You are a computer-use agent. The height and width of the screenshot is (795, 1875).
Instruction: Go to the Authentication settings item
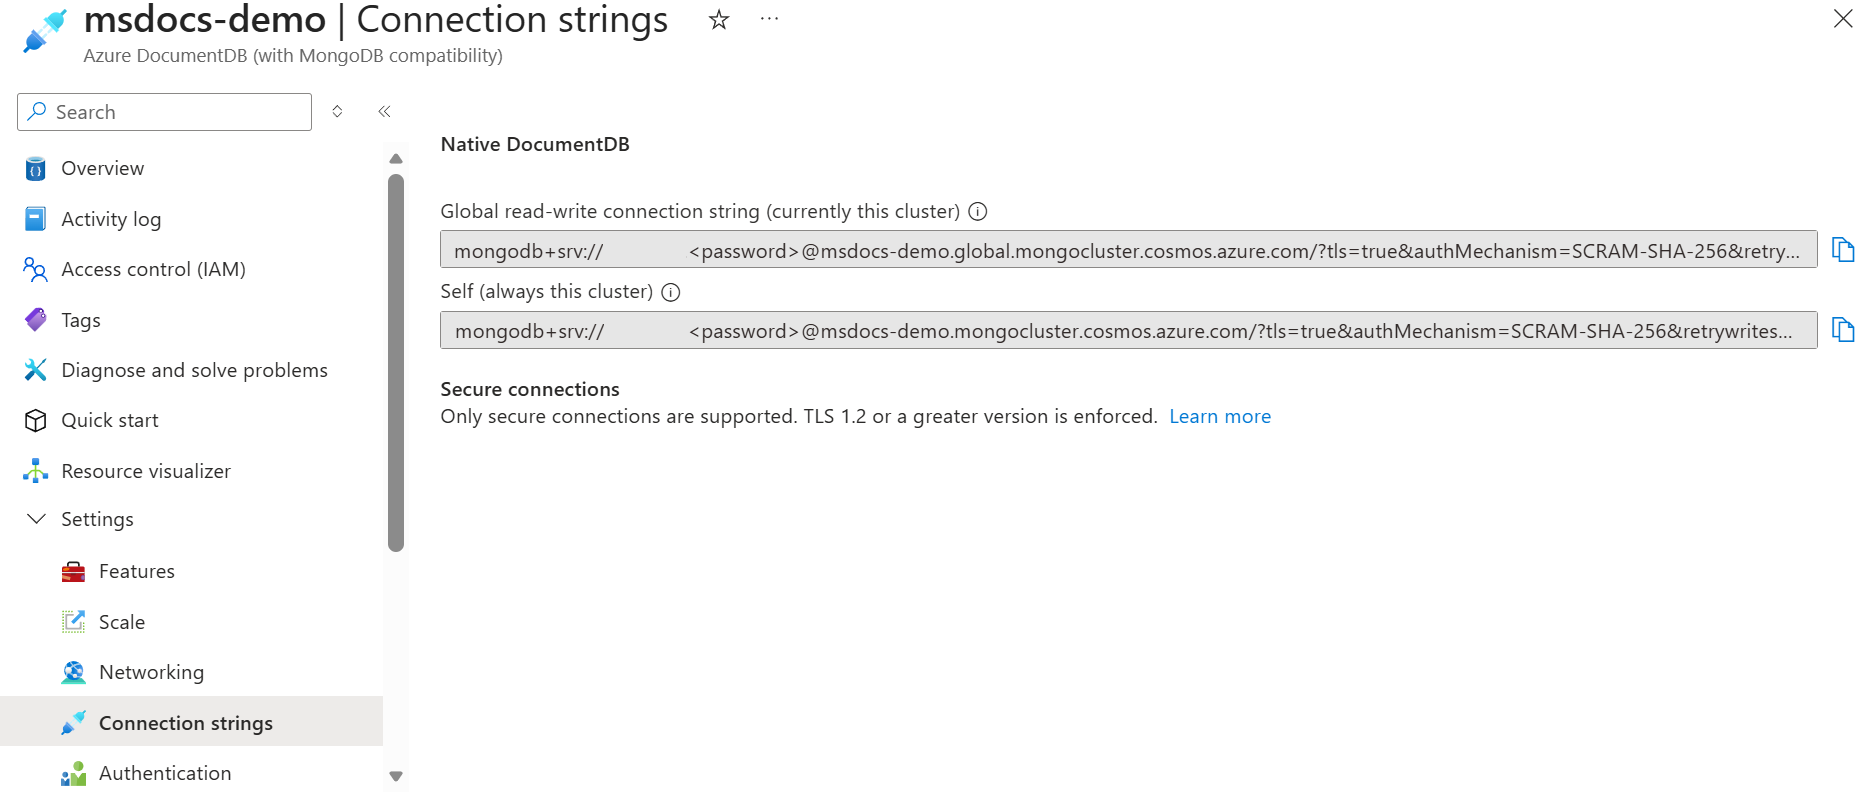click(x=165, y=772)
